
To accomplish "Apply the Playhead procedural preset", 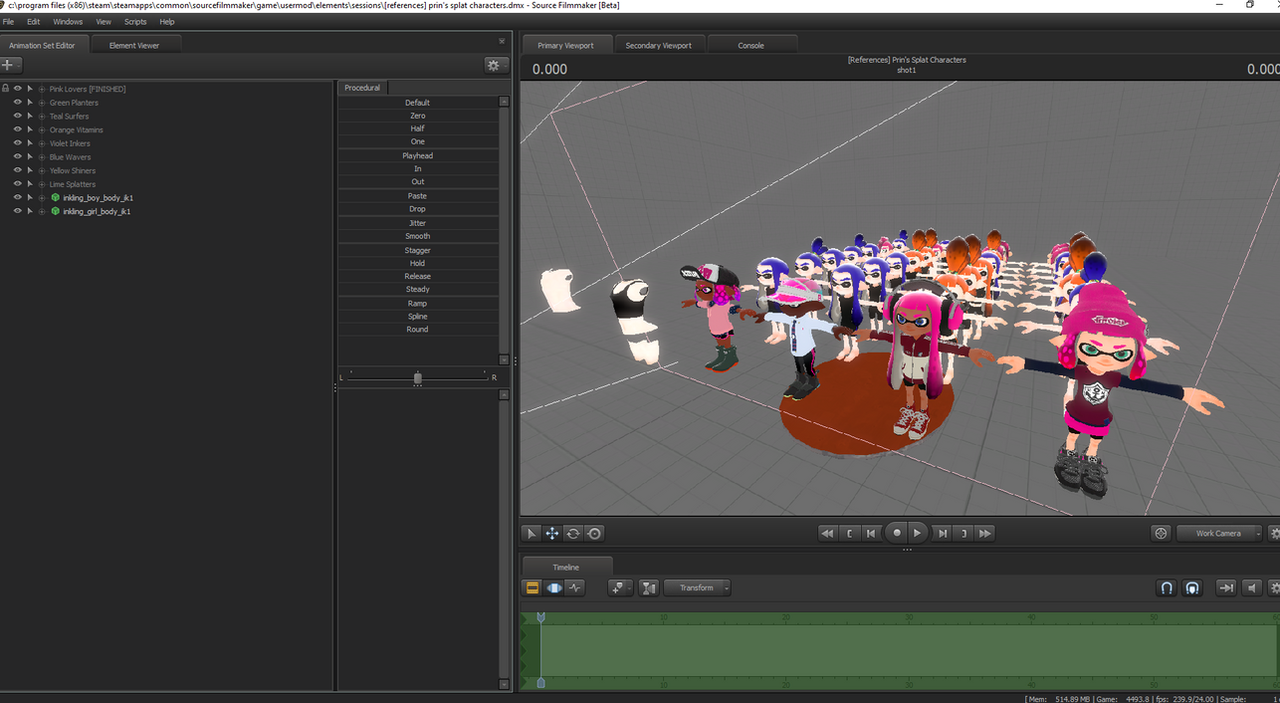I will 418,156.
